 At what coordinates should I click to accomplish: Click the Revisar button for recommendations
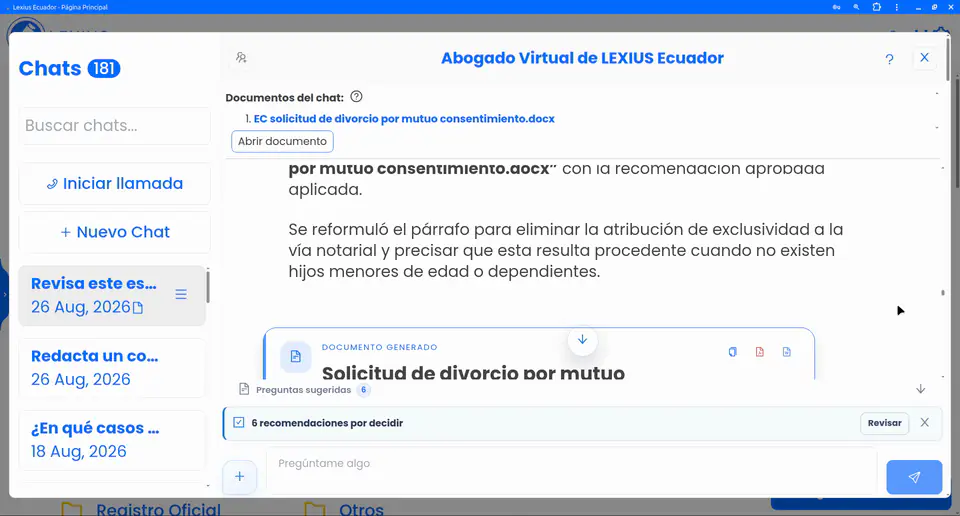tap(884, 423)
